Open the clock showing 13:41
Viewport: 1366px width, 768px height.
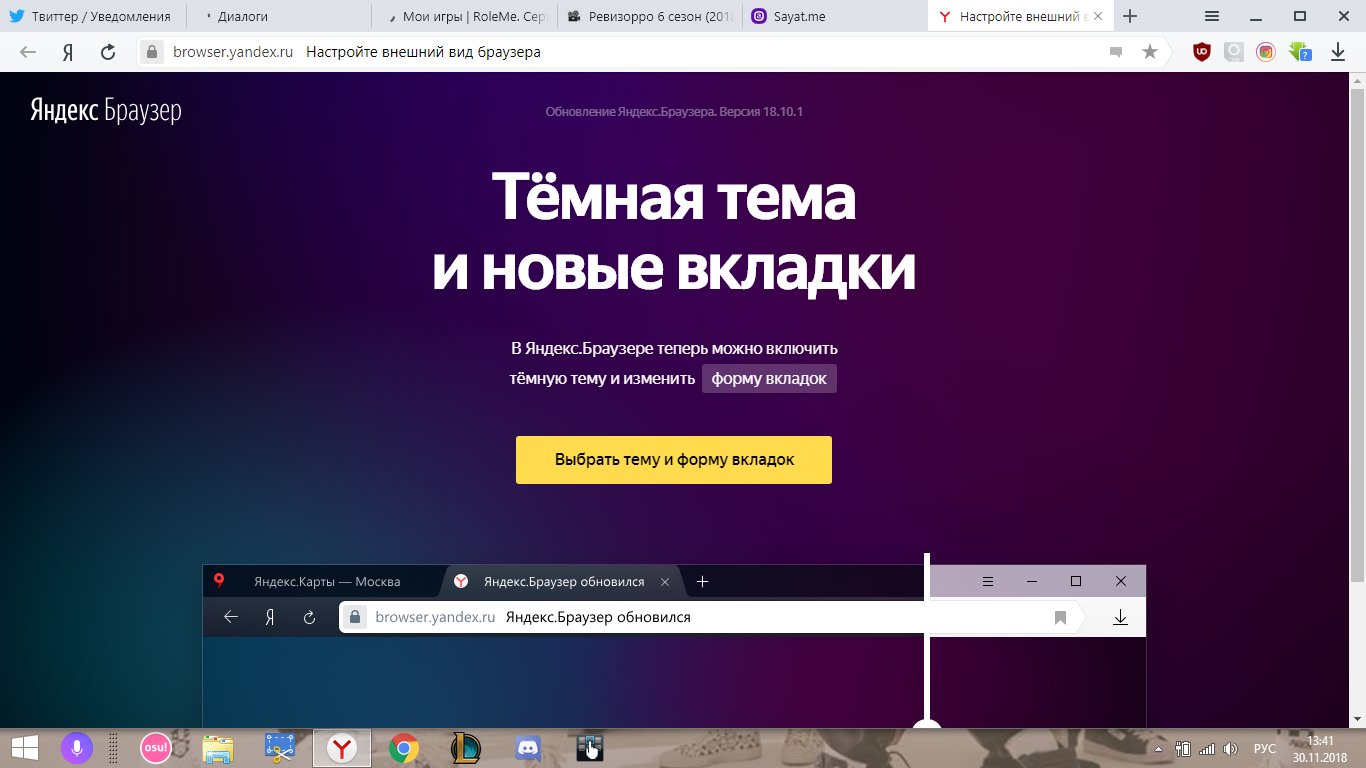tap(1321, 748)
